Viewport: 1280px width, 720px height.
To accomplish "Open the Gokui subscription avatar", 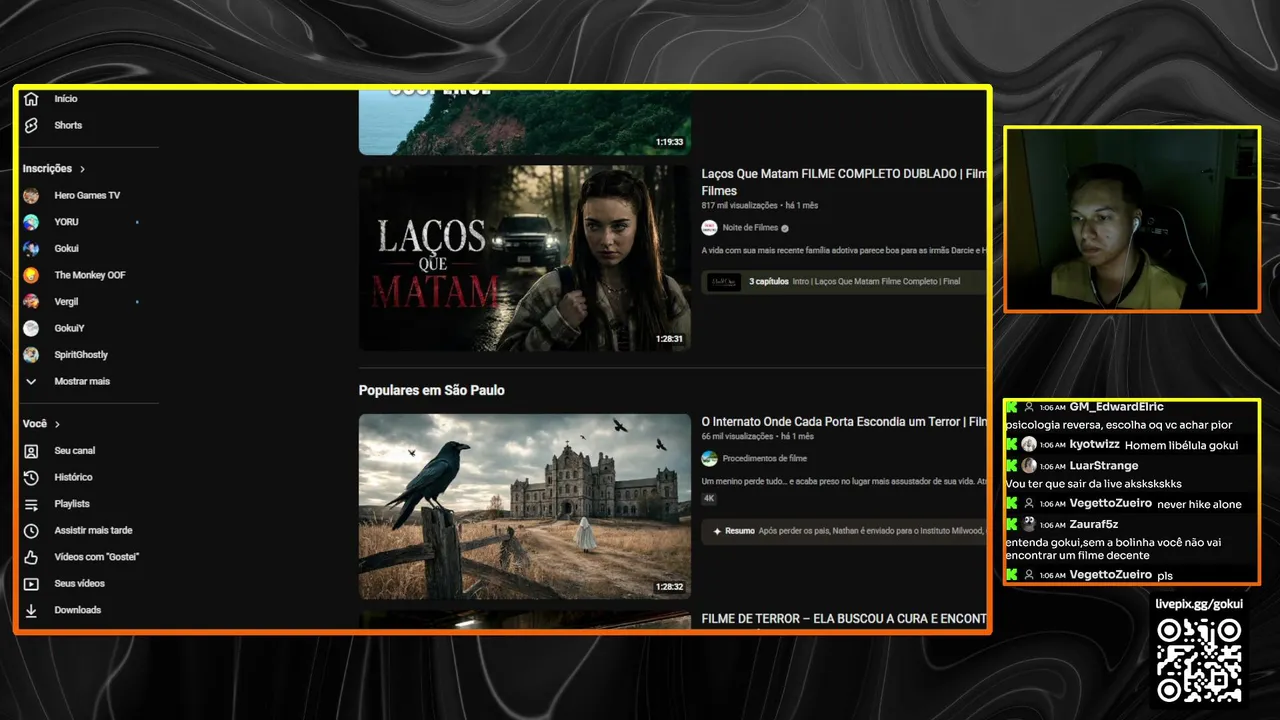I will pos(31,248).
